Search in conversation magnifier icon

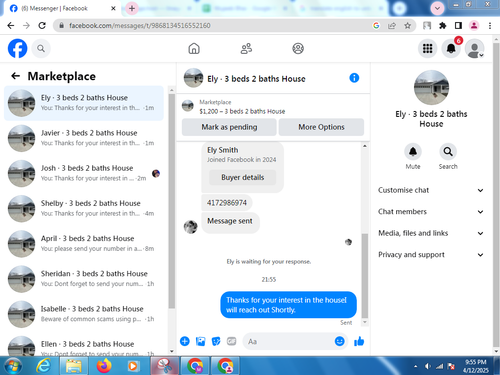pos(448,152)
